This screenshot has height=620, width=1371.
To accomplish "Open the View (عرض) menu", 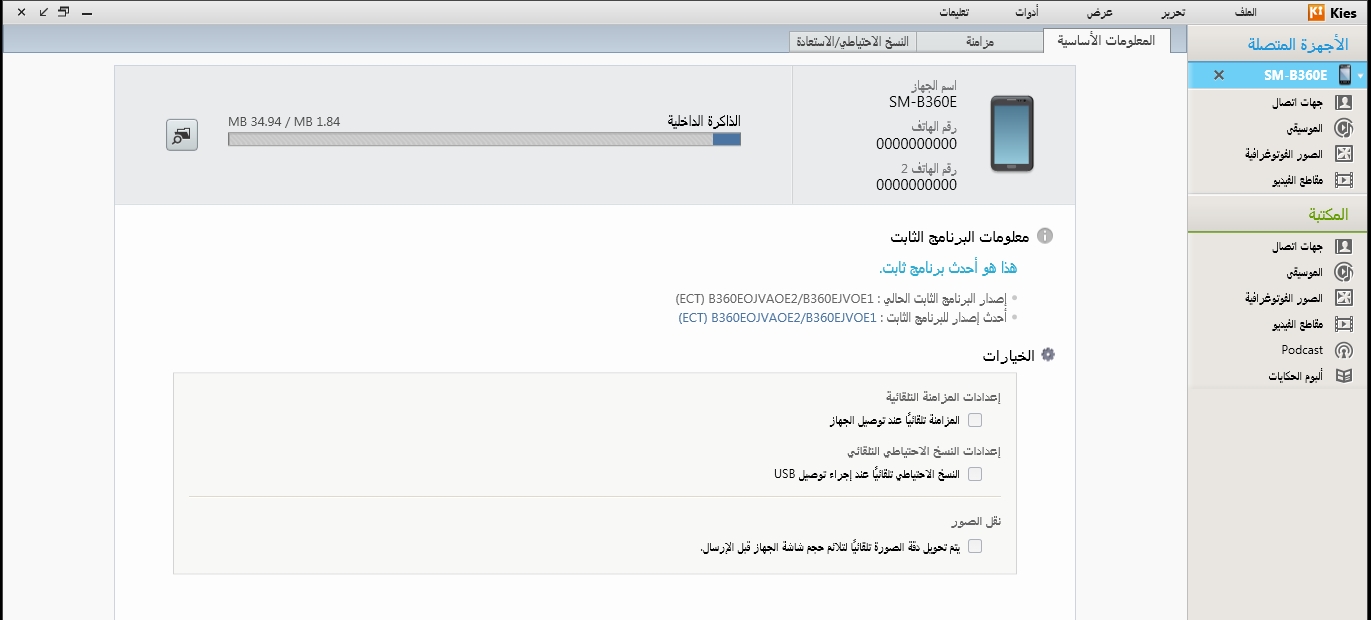I will point(1100,12).
